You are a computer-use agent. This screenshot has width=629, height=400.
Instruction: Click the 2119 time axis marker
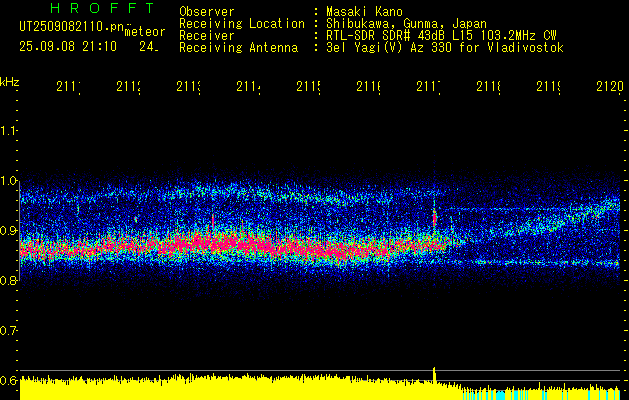[549, 87]
